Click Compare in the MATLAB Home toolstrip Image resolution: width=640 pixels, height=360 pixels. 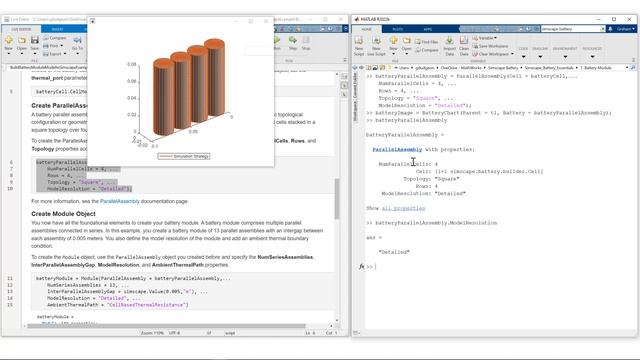coord(427,50)
